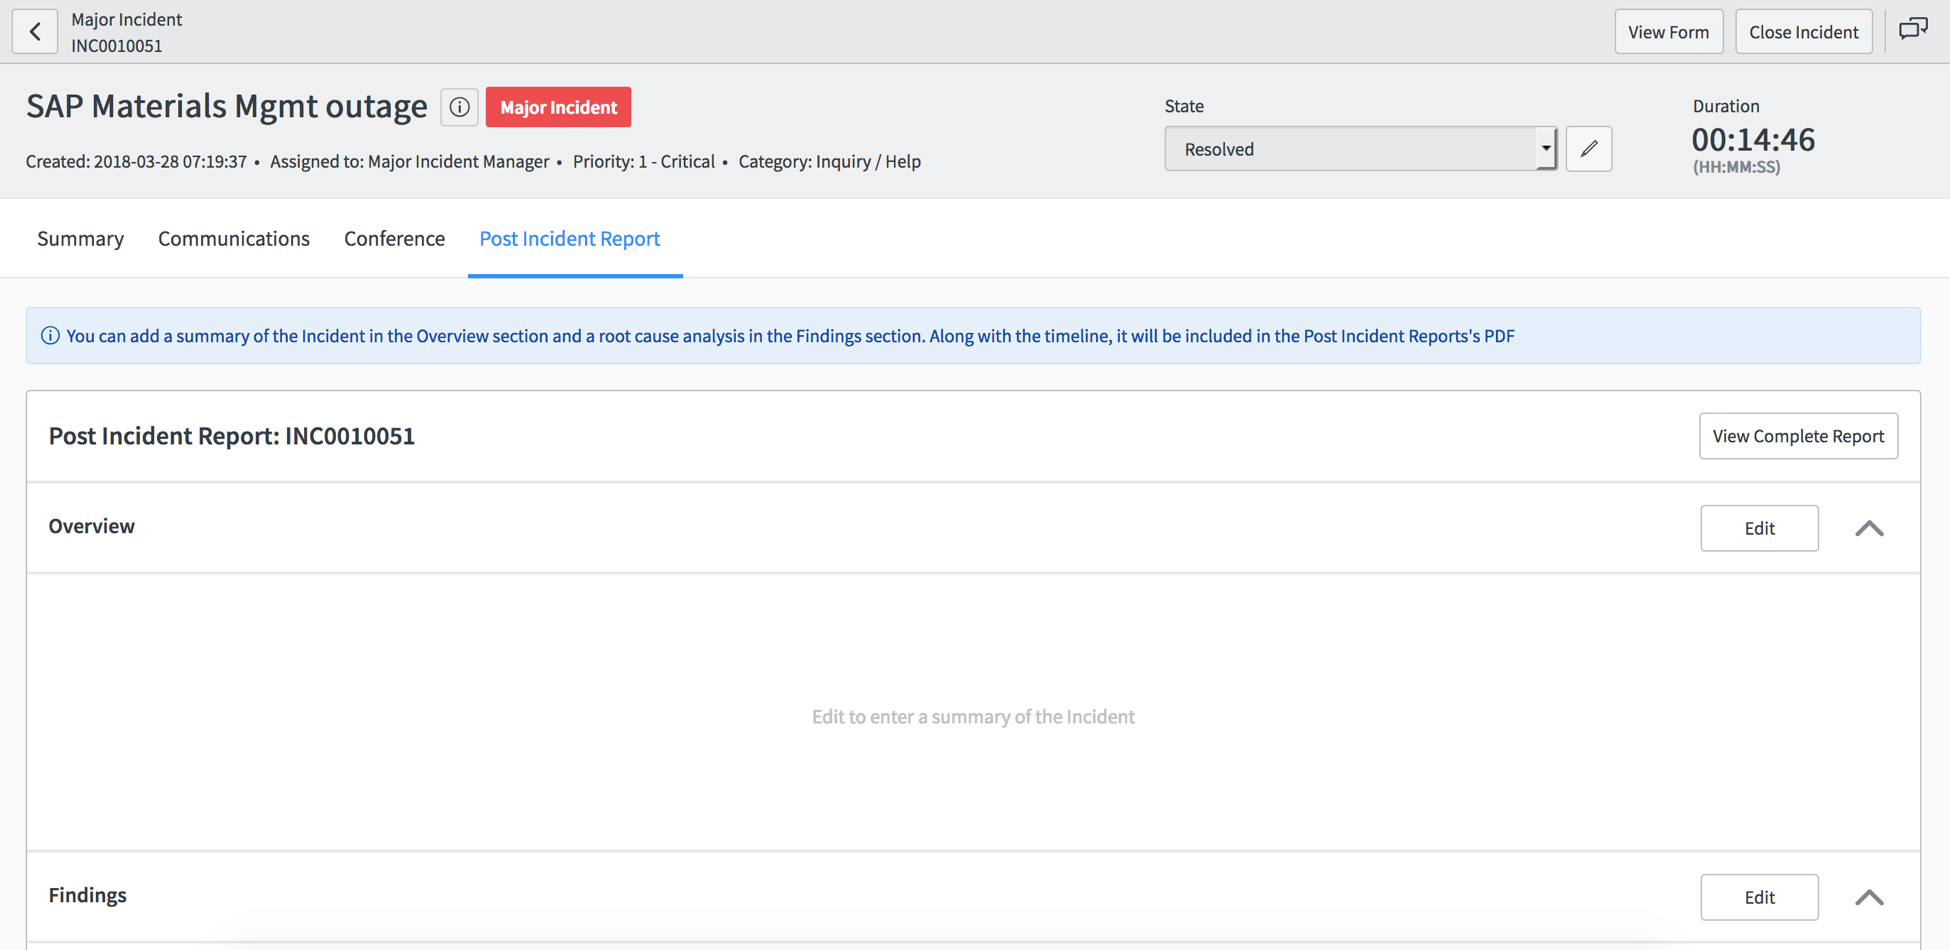Click 'Post Incident Report: INC0010051' heading
The width and height of the screenshot is (1950, 950).
(232, 436)
